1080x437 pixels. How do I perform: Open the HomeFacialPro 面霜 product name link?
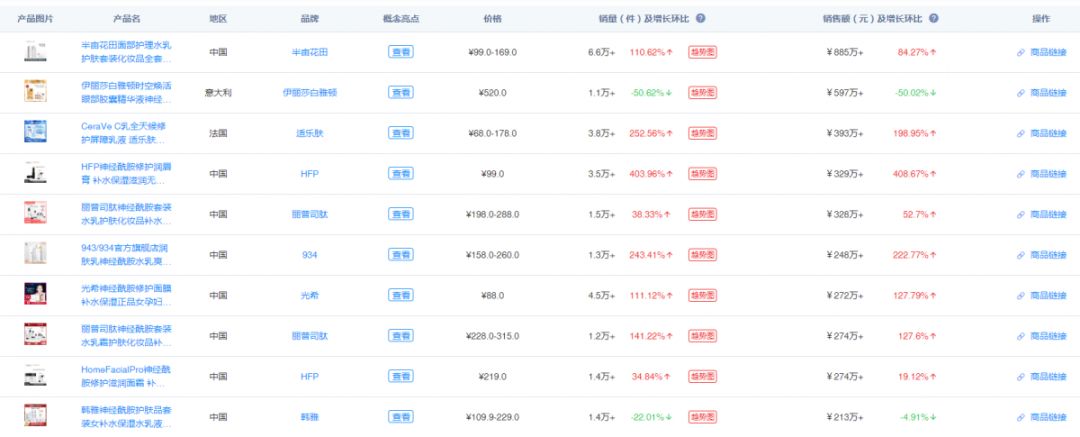pos(126,376)
